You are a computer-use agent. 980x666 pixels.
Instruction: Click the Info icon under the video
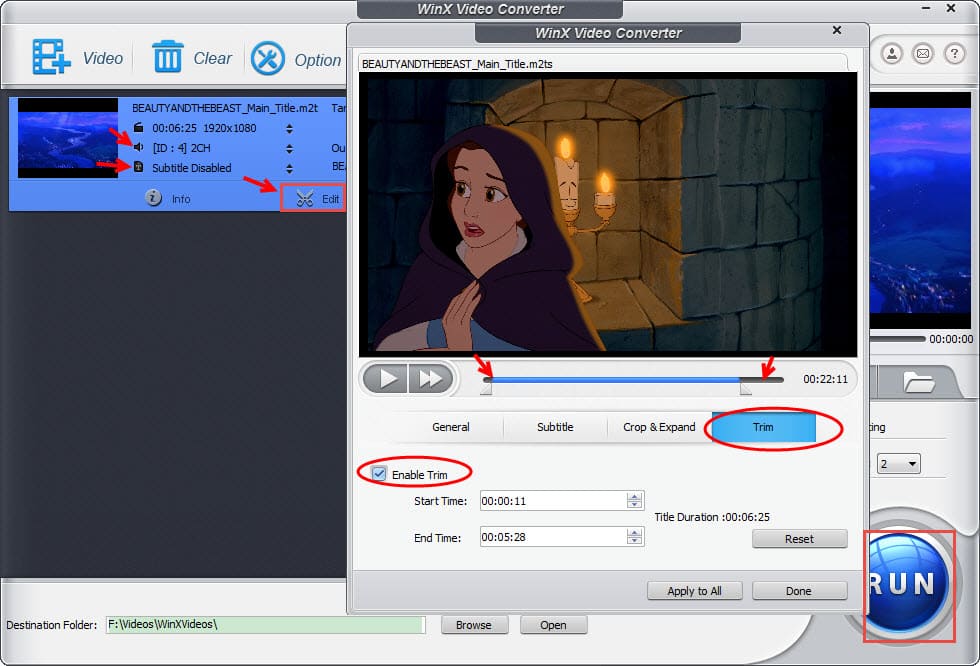tap(153, 198)
